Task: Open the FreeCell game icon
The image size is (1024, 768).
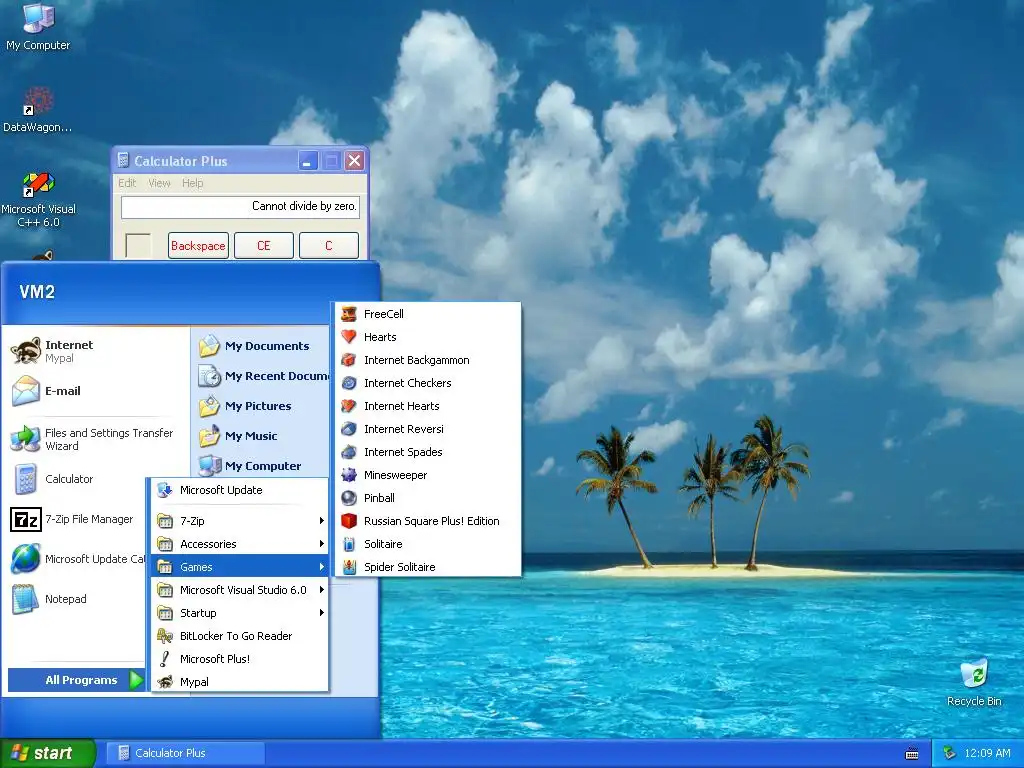Action: 349,314
